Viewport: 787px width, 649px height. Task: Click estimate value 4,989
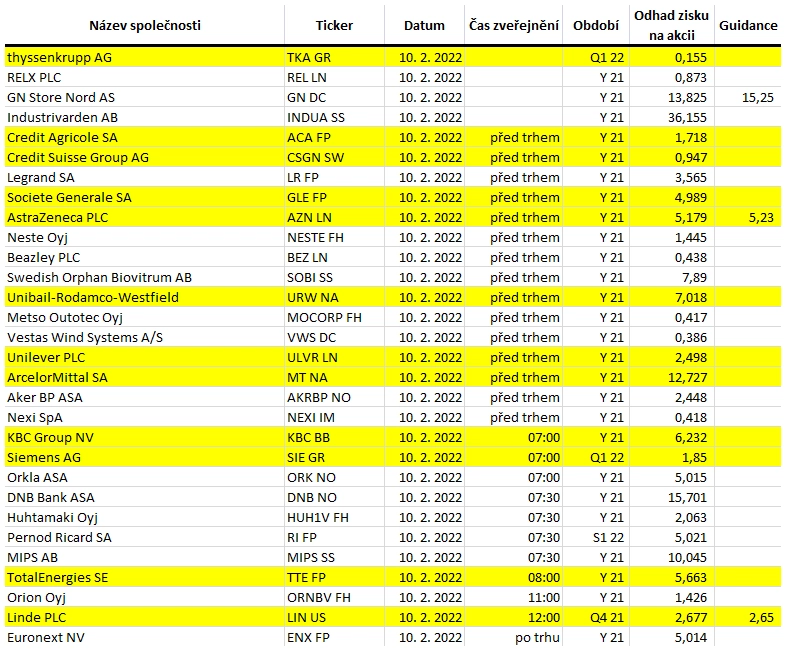pyautogui.click(x=672, y=198)
